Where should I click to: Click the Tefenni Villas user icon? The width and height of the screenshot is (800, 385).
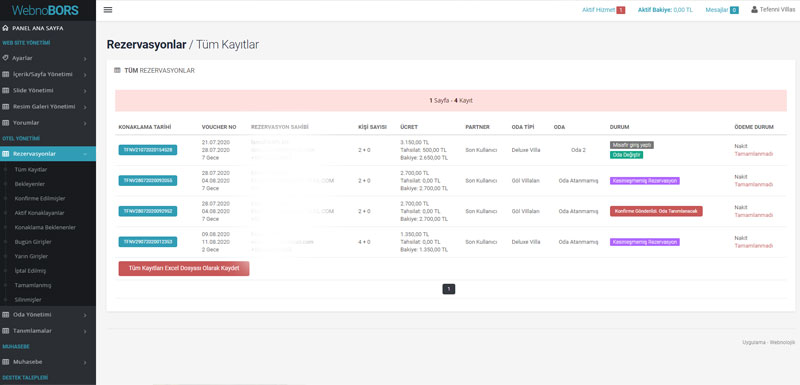[754, 10]
